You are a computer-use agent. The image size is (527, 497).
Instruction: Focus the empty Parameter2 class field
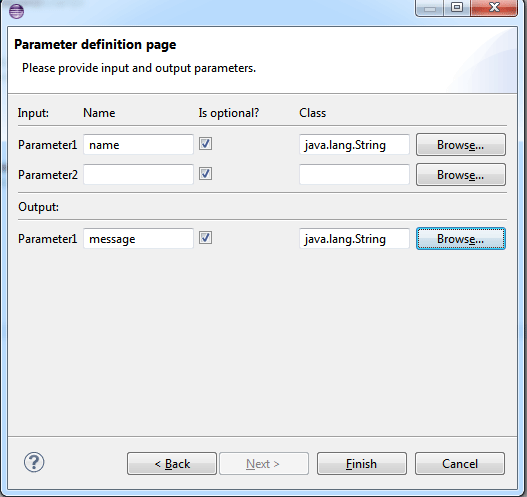(x=354, y=174)
